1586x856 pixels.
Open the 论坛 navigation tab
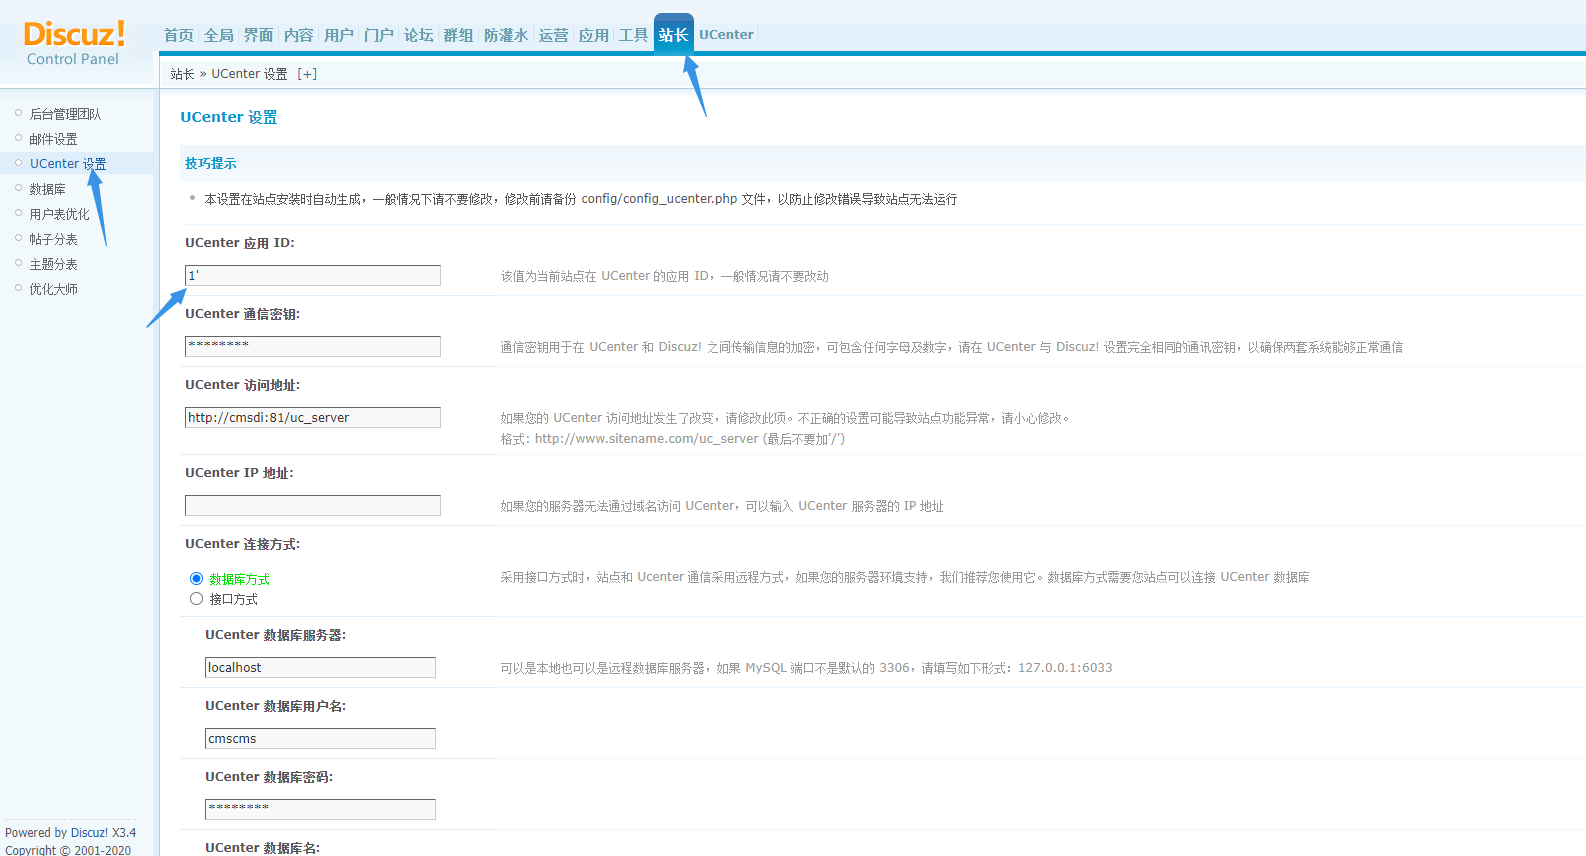point(418,35)
